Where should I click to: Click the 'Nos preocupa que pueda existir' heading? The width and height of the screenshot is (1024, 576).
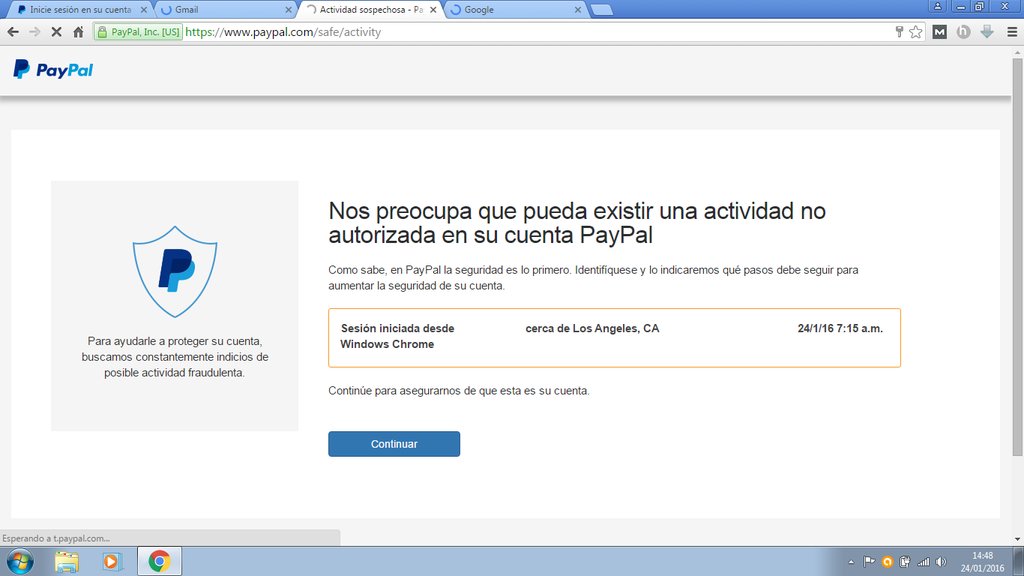(577, 223)
